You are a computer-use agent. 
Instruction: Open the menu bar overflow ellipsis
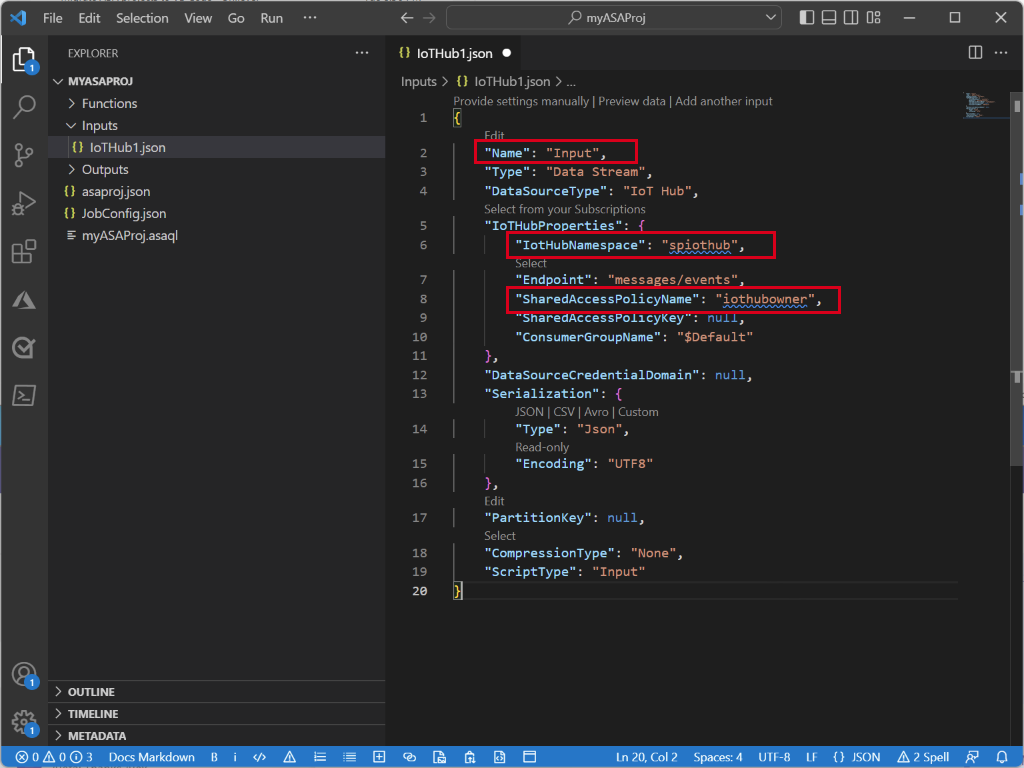tap(310, 18)
